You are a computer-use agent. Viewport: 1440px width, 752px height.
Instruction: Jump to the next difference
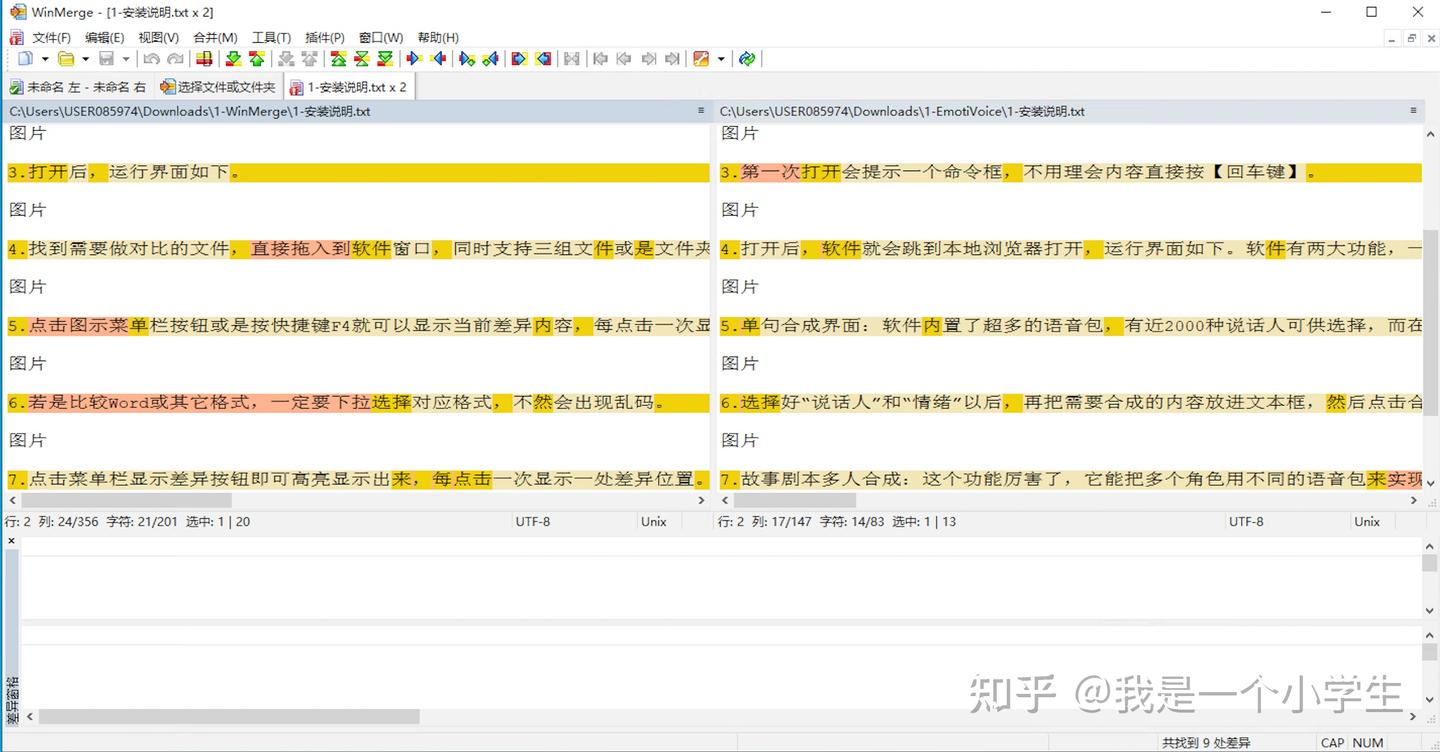point(233,58)
